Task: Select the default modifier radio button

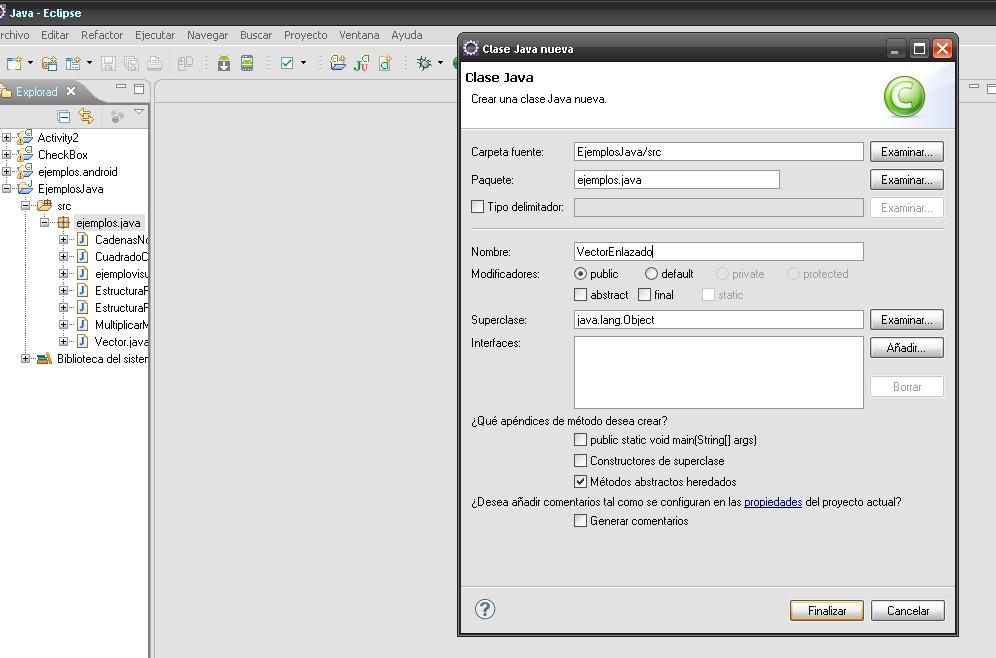Action: click(x=651, y=274)
